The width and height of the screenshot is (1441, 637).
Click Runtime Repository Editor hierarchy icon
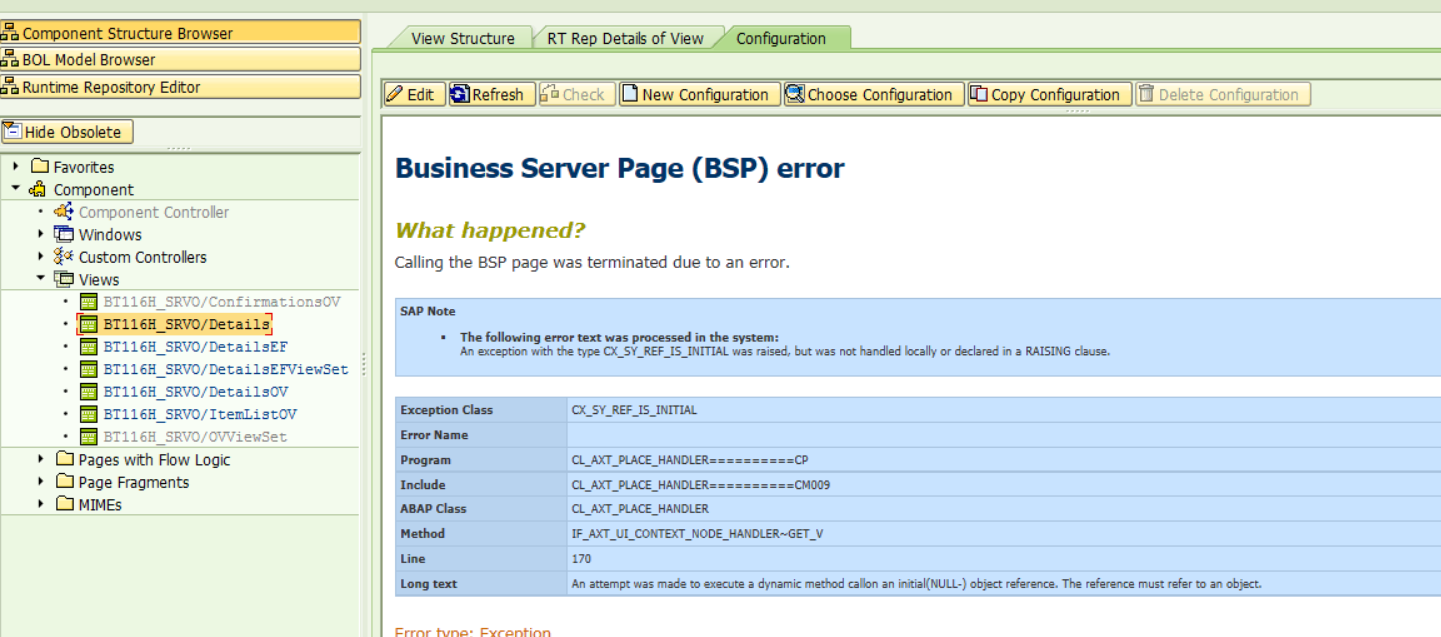(x=10, y=87)
